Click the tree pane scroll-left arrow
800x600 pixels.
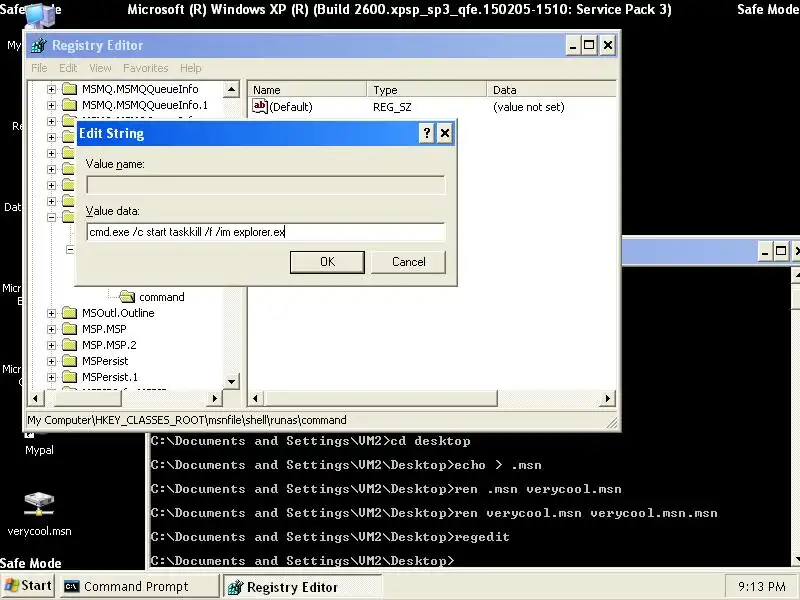pyautogui.click(x=35, y=398)
